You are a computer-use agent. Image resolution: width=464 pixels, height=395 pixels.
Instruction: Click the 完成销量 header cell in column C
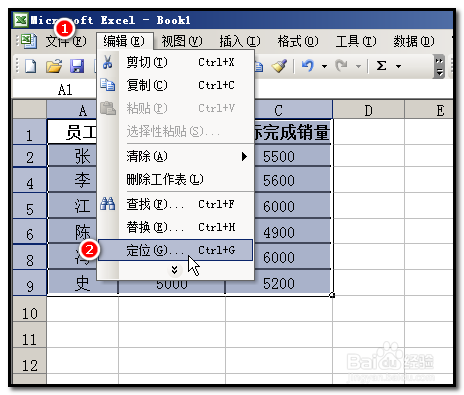293,132
